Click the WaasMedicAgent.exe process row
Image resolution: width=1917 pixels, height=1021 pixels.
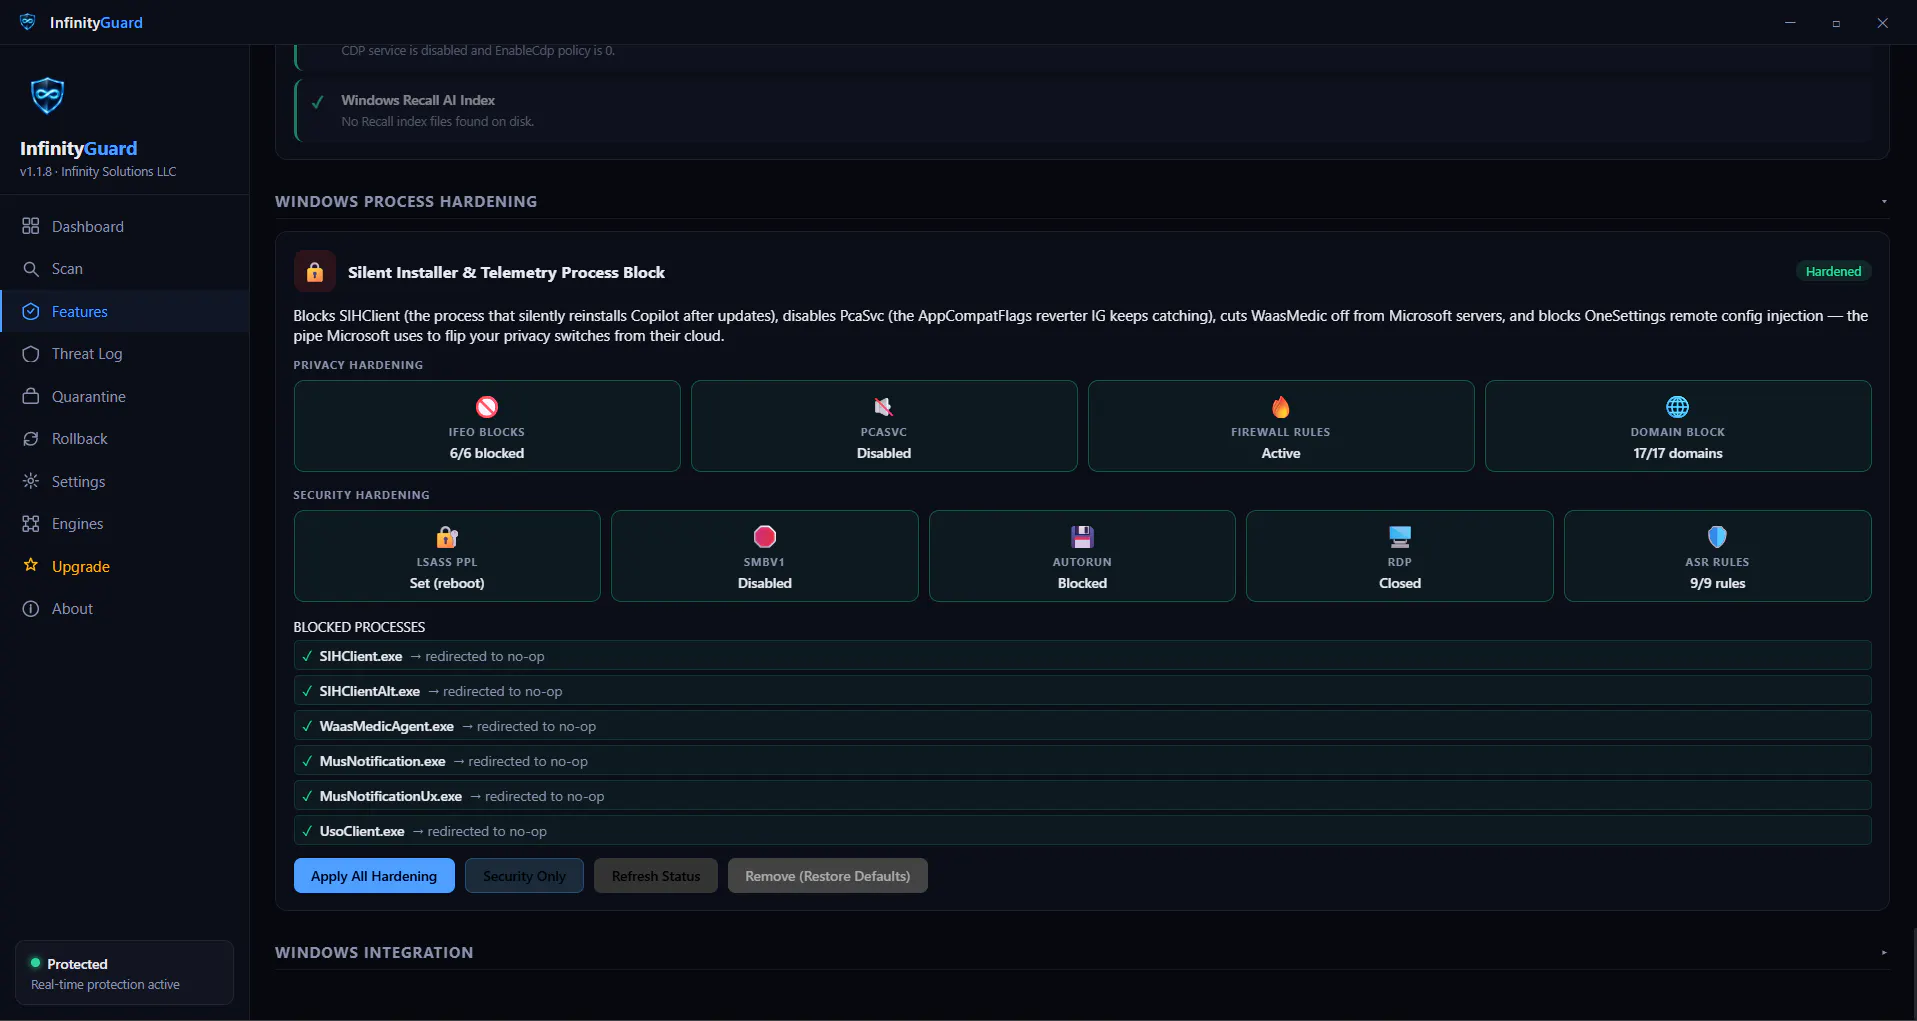coord(1082,726)
